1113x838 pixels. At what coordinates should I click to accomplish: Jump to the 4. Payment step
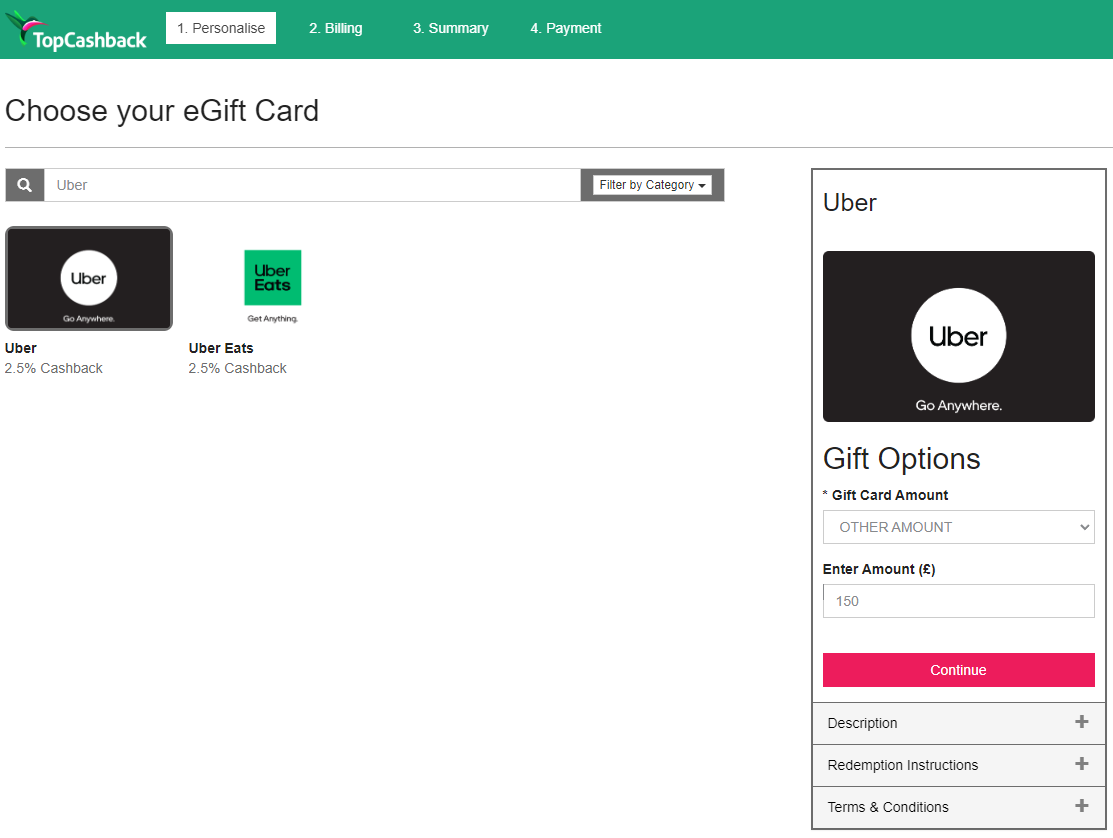point(566,28)
